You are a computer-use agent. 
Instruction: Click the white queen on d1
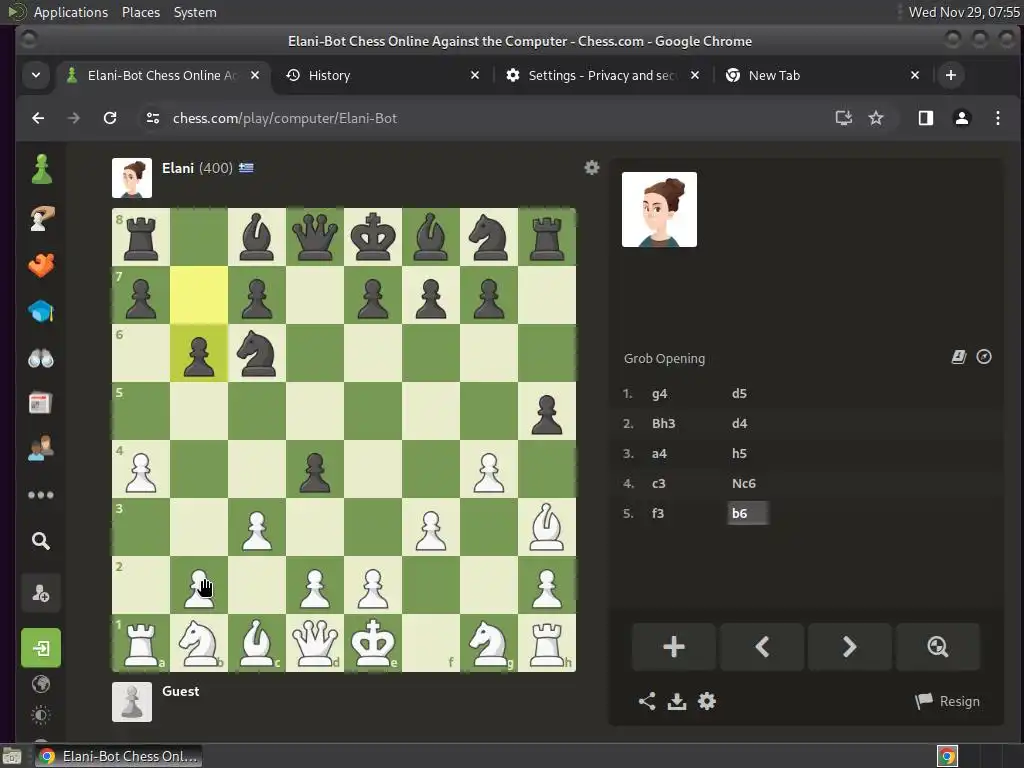(x=315, y=643)
